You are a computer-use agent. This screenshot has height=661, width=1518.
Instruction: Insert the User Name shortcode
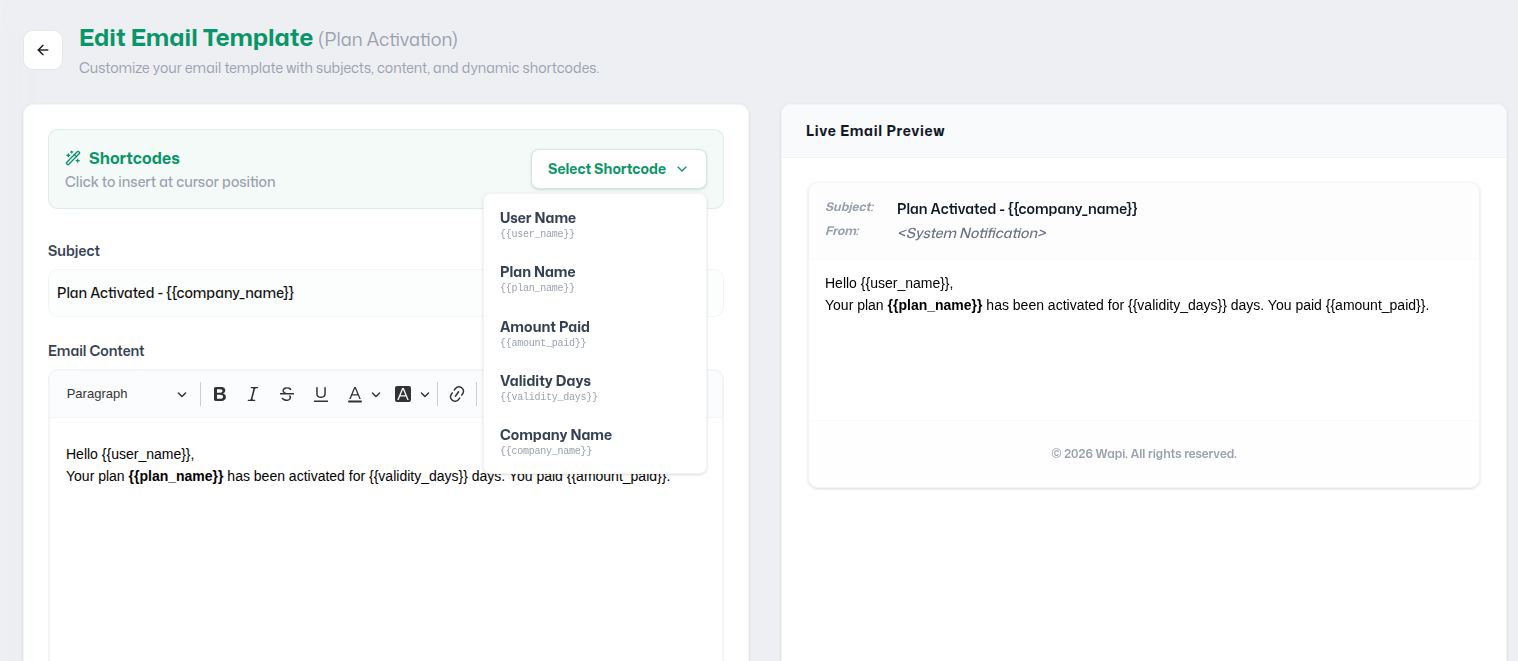pos(595,225)
